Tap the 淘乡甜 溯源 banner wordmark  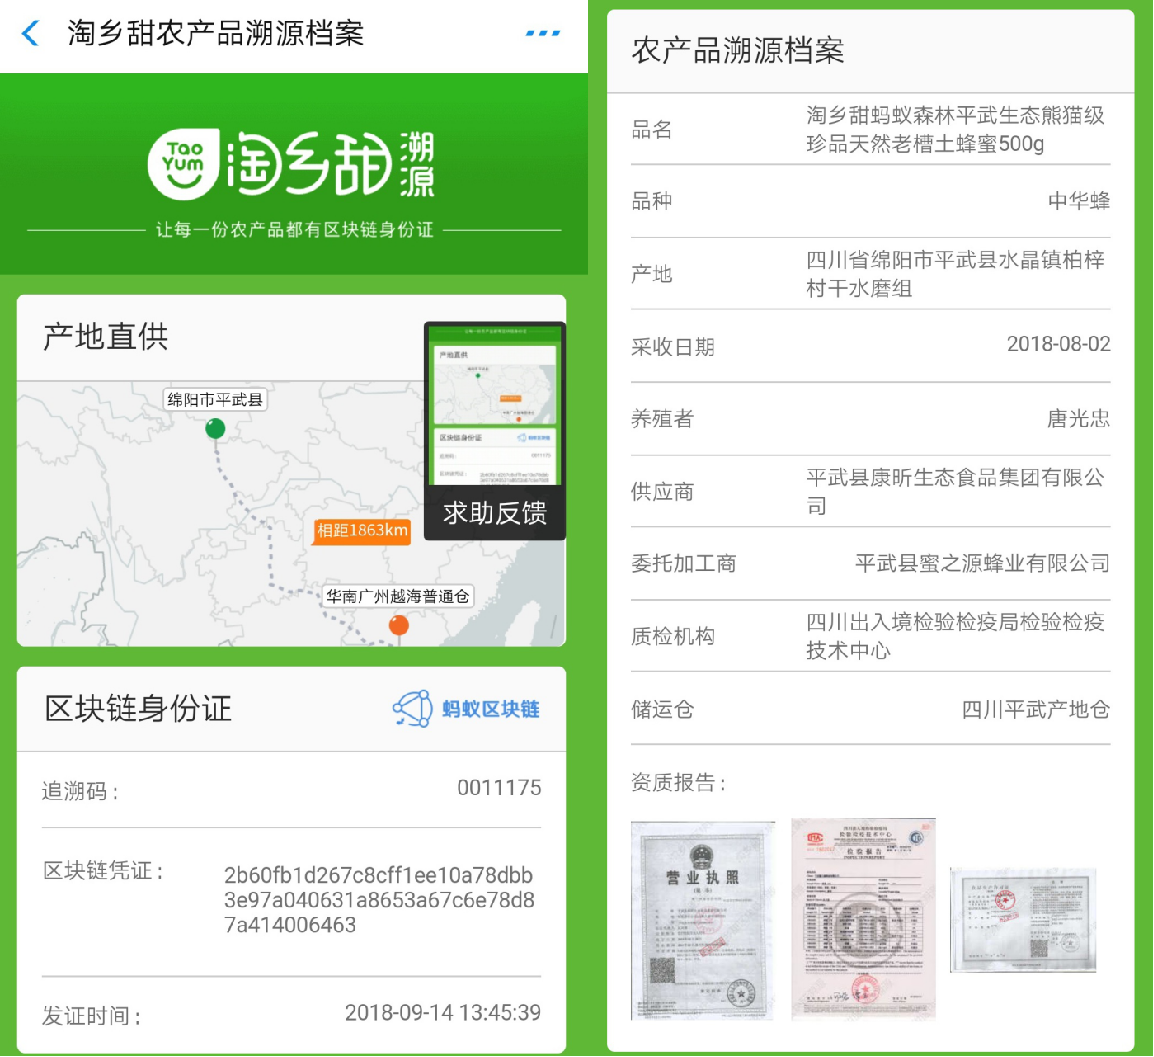pos(330,164)
